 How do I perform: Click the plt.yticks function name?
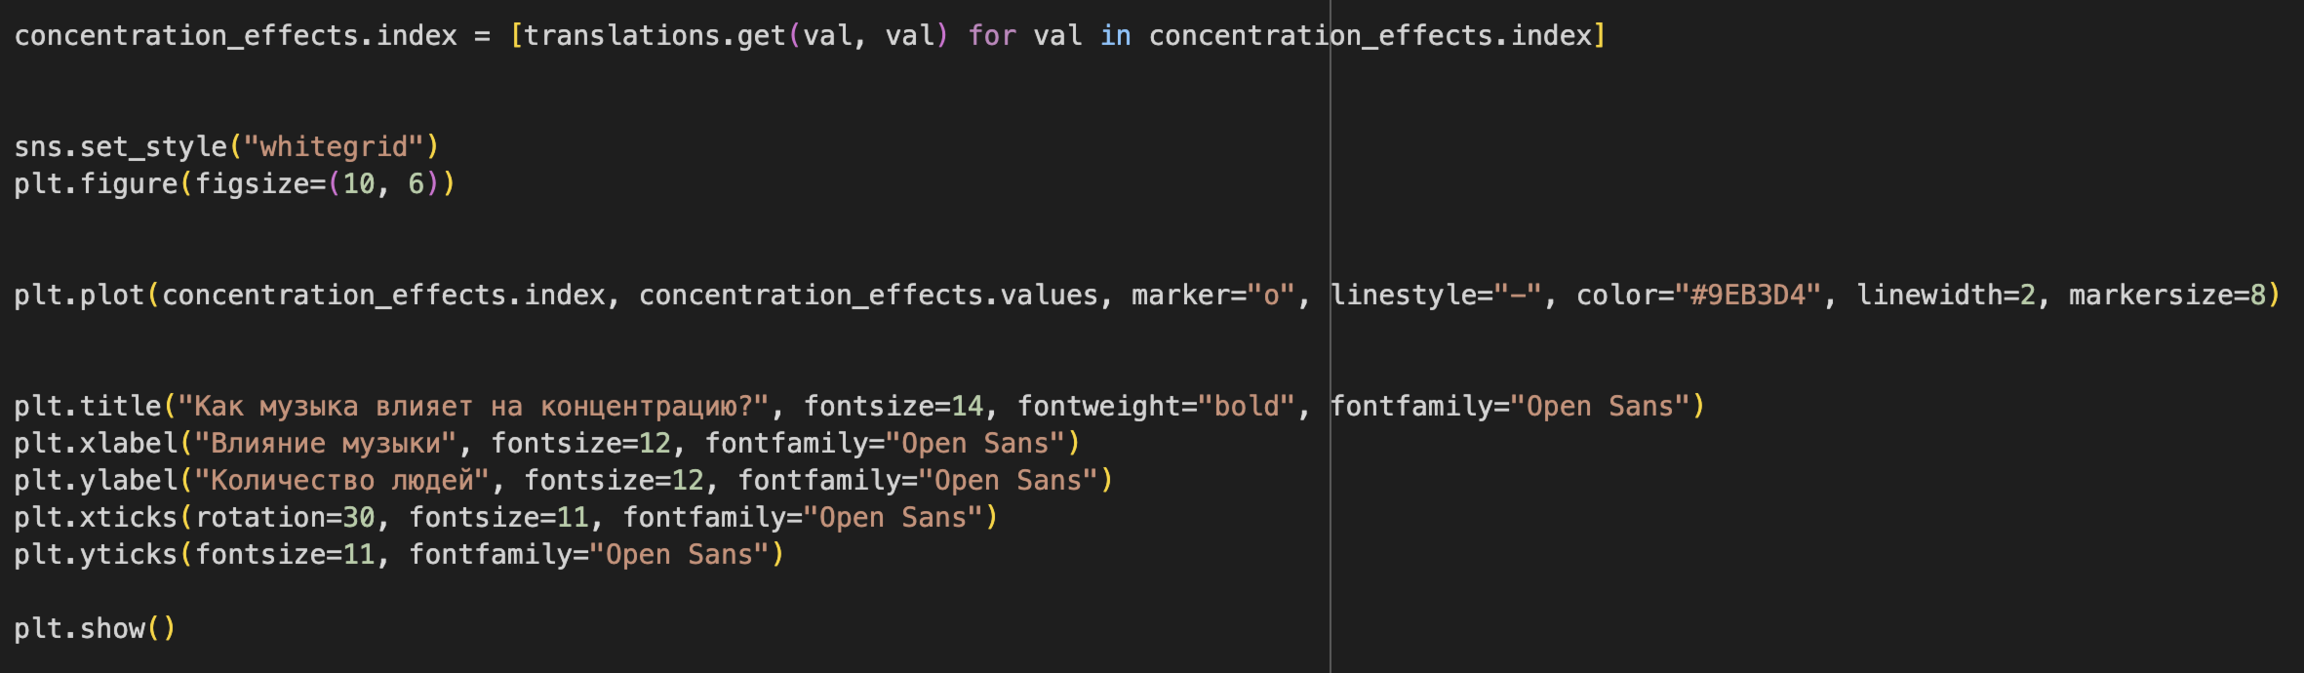[95, 554]
